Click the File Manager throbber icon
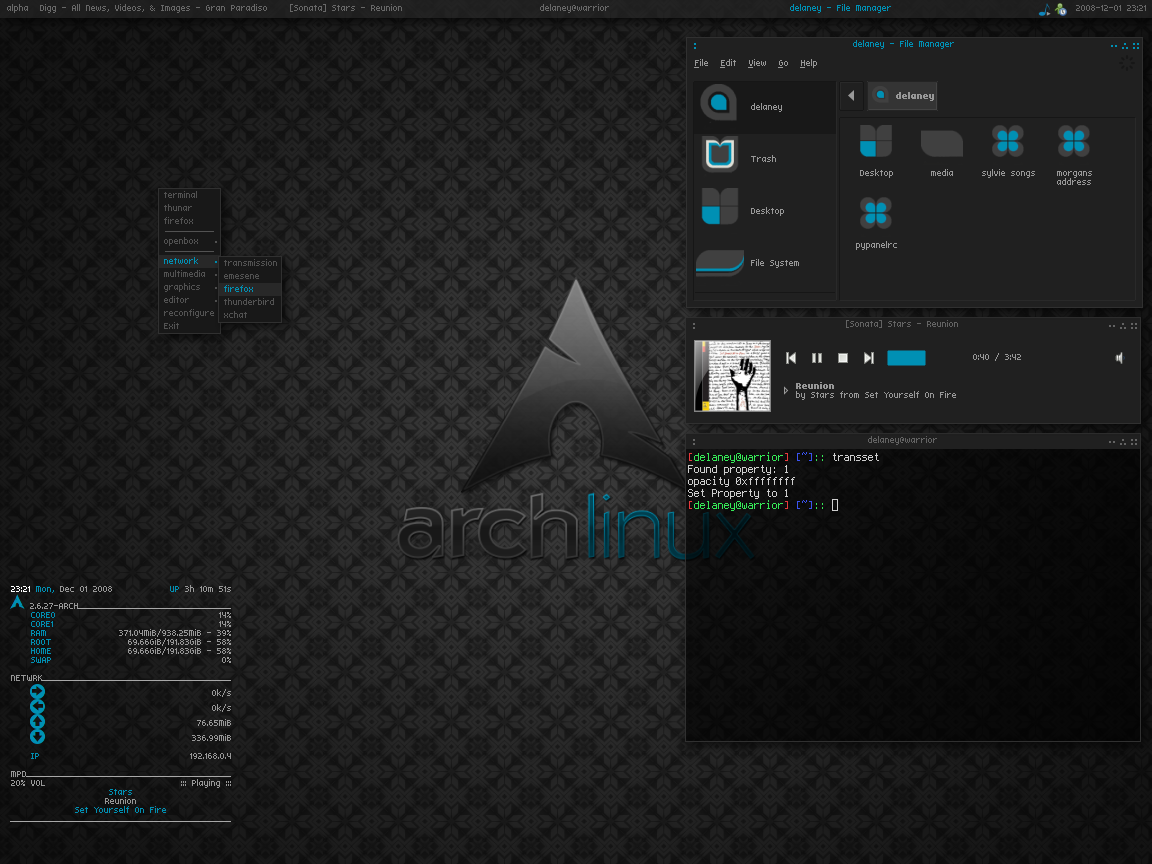This screenshot has width=1152, height=864. point(1126,64)
